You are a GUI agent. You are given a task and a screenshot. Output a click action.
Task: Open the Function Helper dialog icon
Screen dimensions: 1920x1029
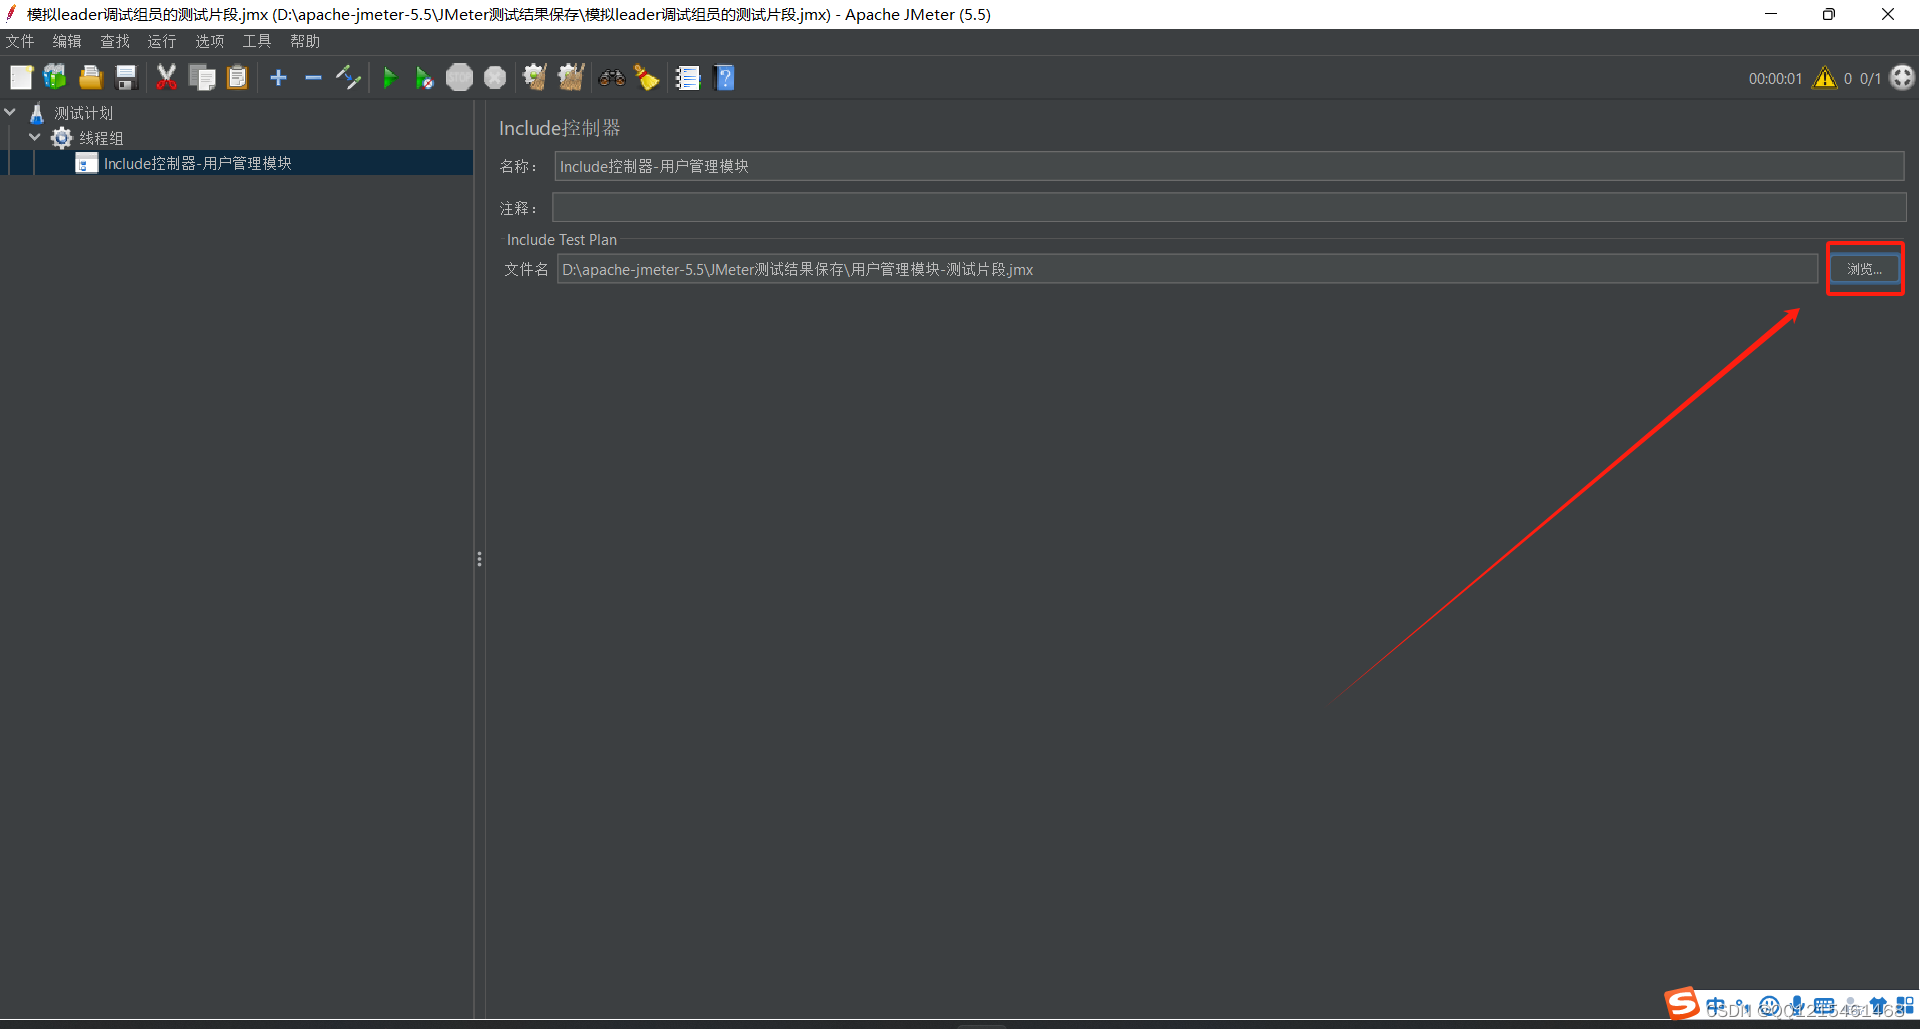(688, 78)
